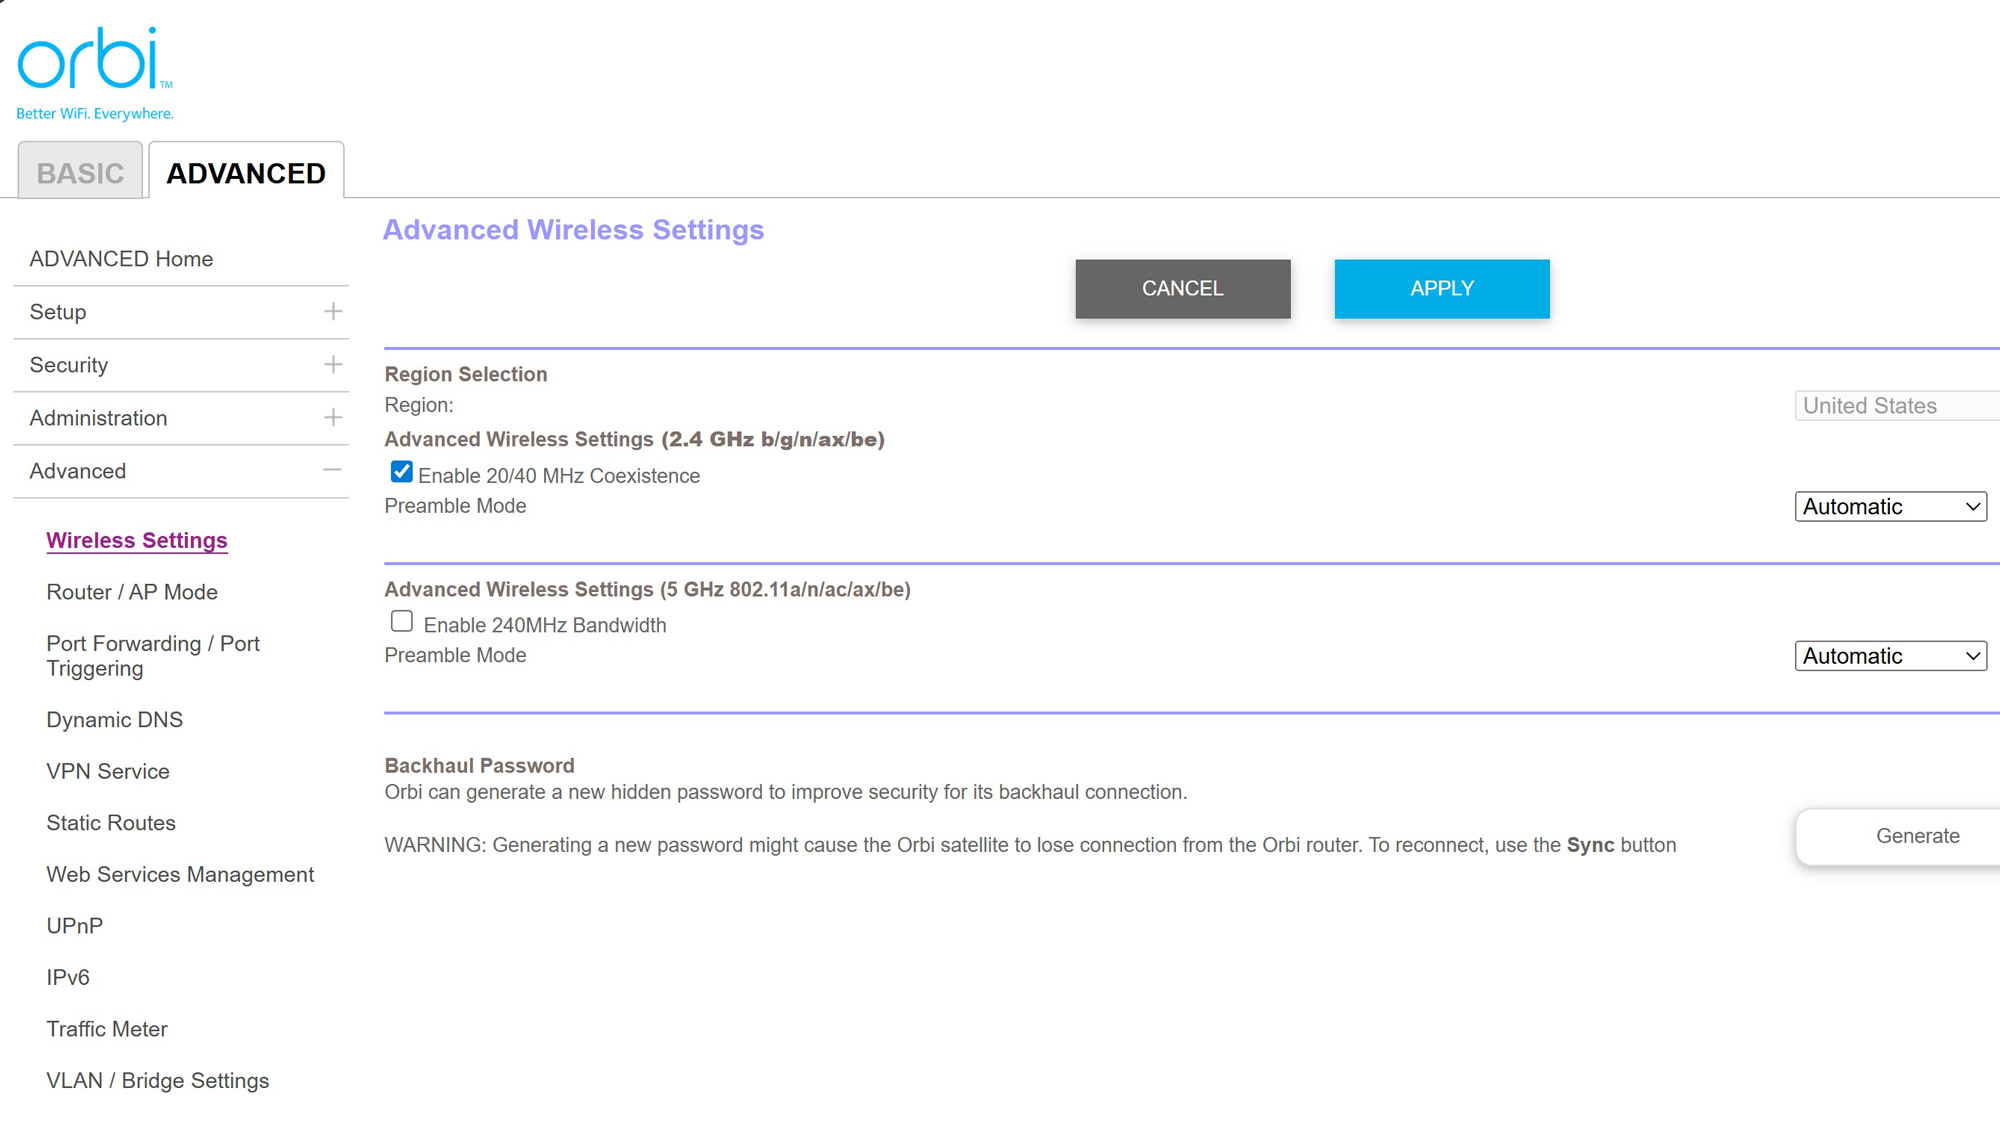2000x1125 pixels.
Task: Open Dynamic DNS page
Action: point(115,720)
